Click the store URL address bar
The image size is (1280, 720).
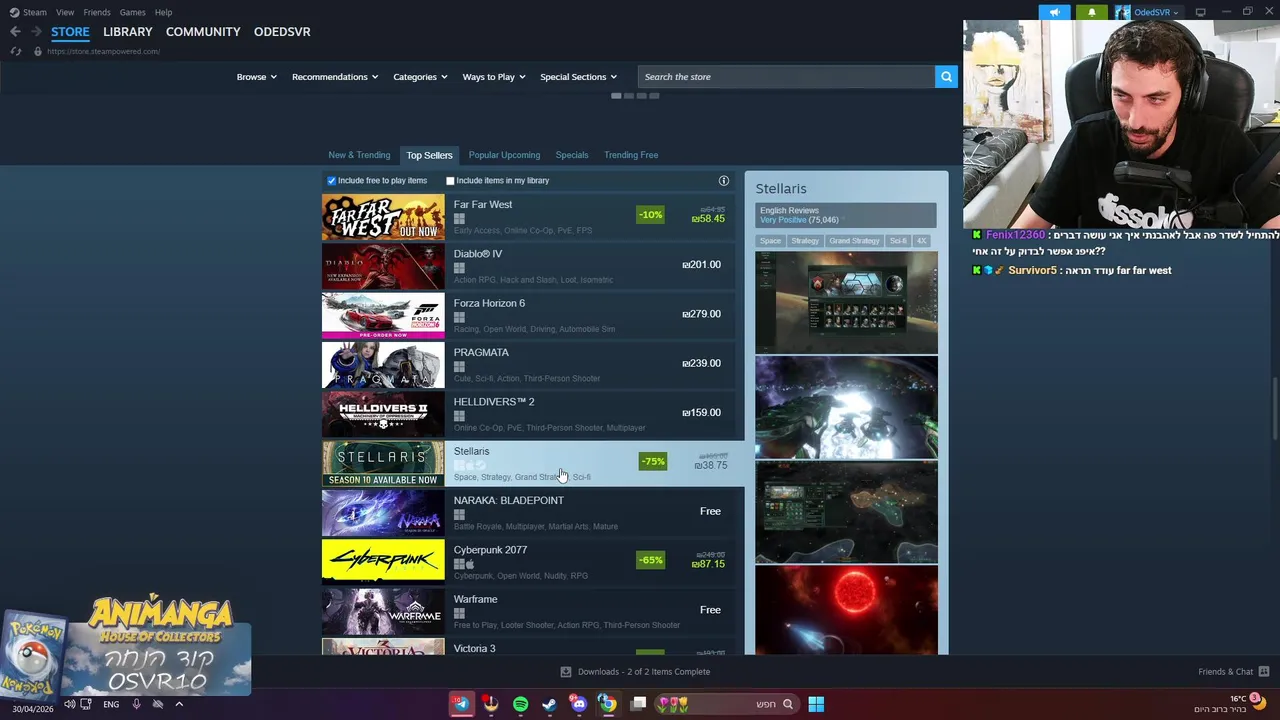pos(103,51)
